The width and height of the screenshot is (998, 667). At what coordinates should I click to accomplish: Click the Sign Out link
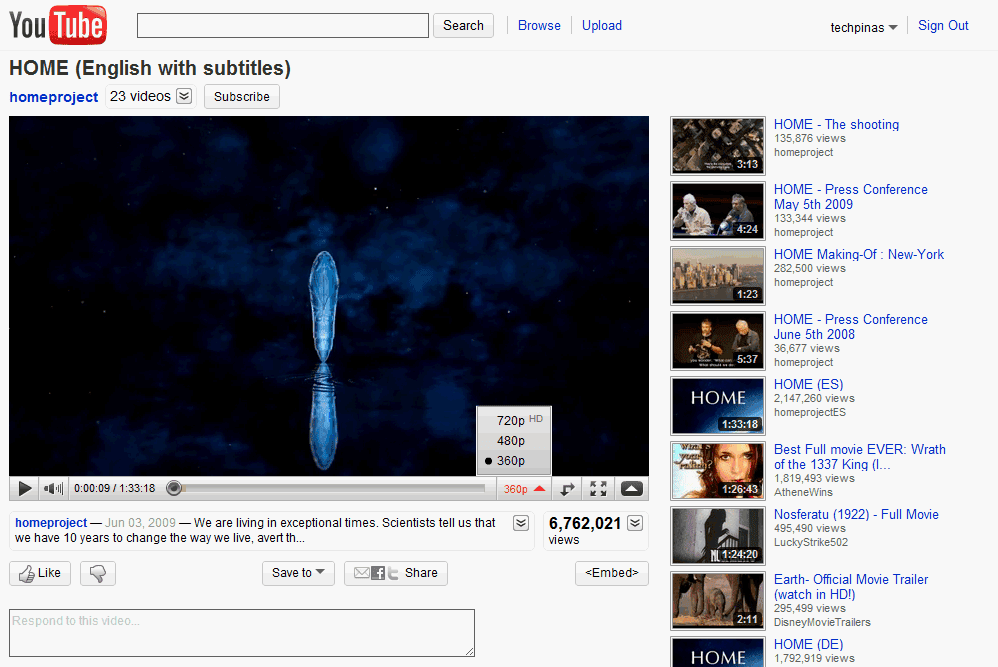(943, 25)
